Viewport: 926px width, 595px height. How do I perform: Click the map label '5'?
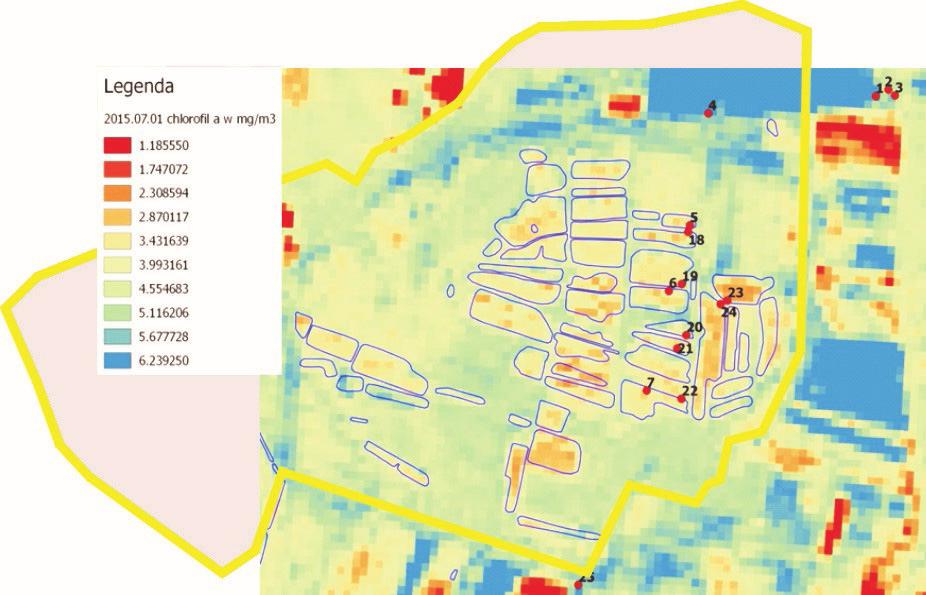[x=694, y=218]
